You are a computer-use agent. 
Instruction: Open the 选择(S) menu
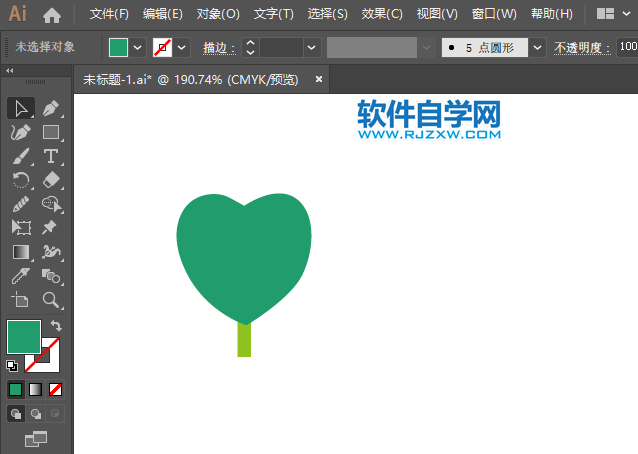[328, 14]
